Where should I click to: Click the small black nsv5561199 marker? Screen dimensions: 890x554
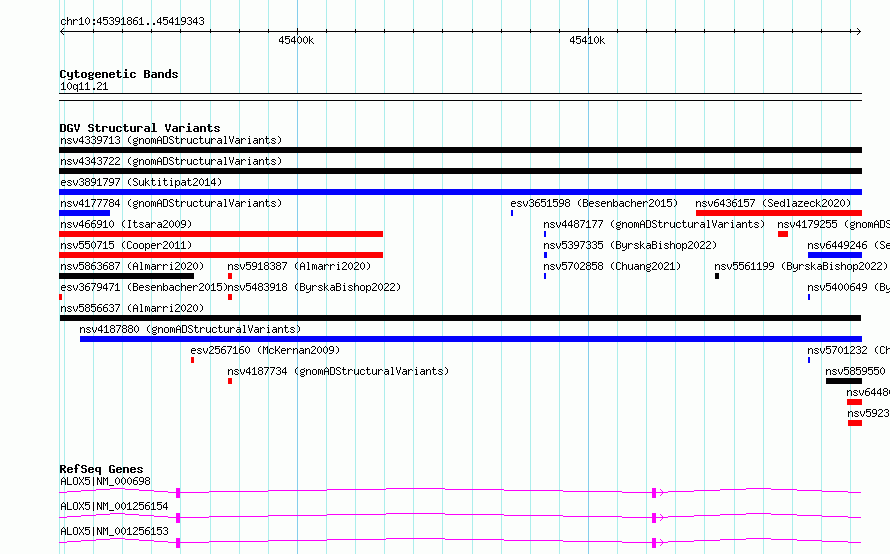pos(717,276)
